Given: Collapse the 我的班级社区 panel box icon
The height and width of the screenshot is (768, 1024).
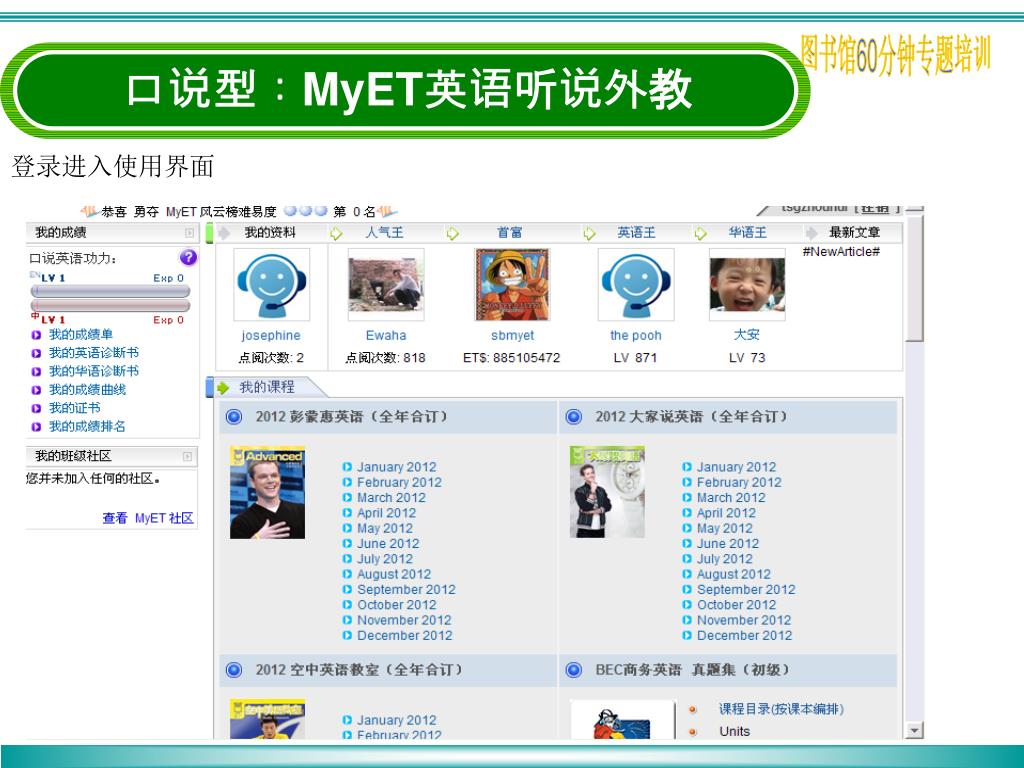Looking at the screenshot, I should point(187,456).
